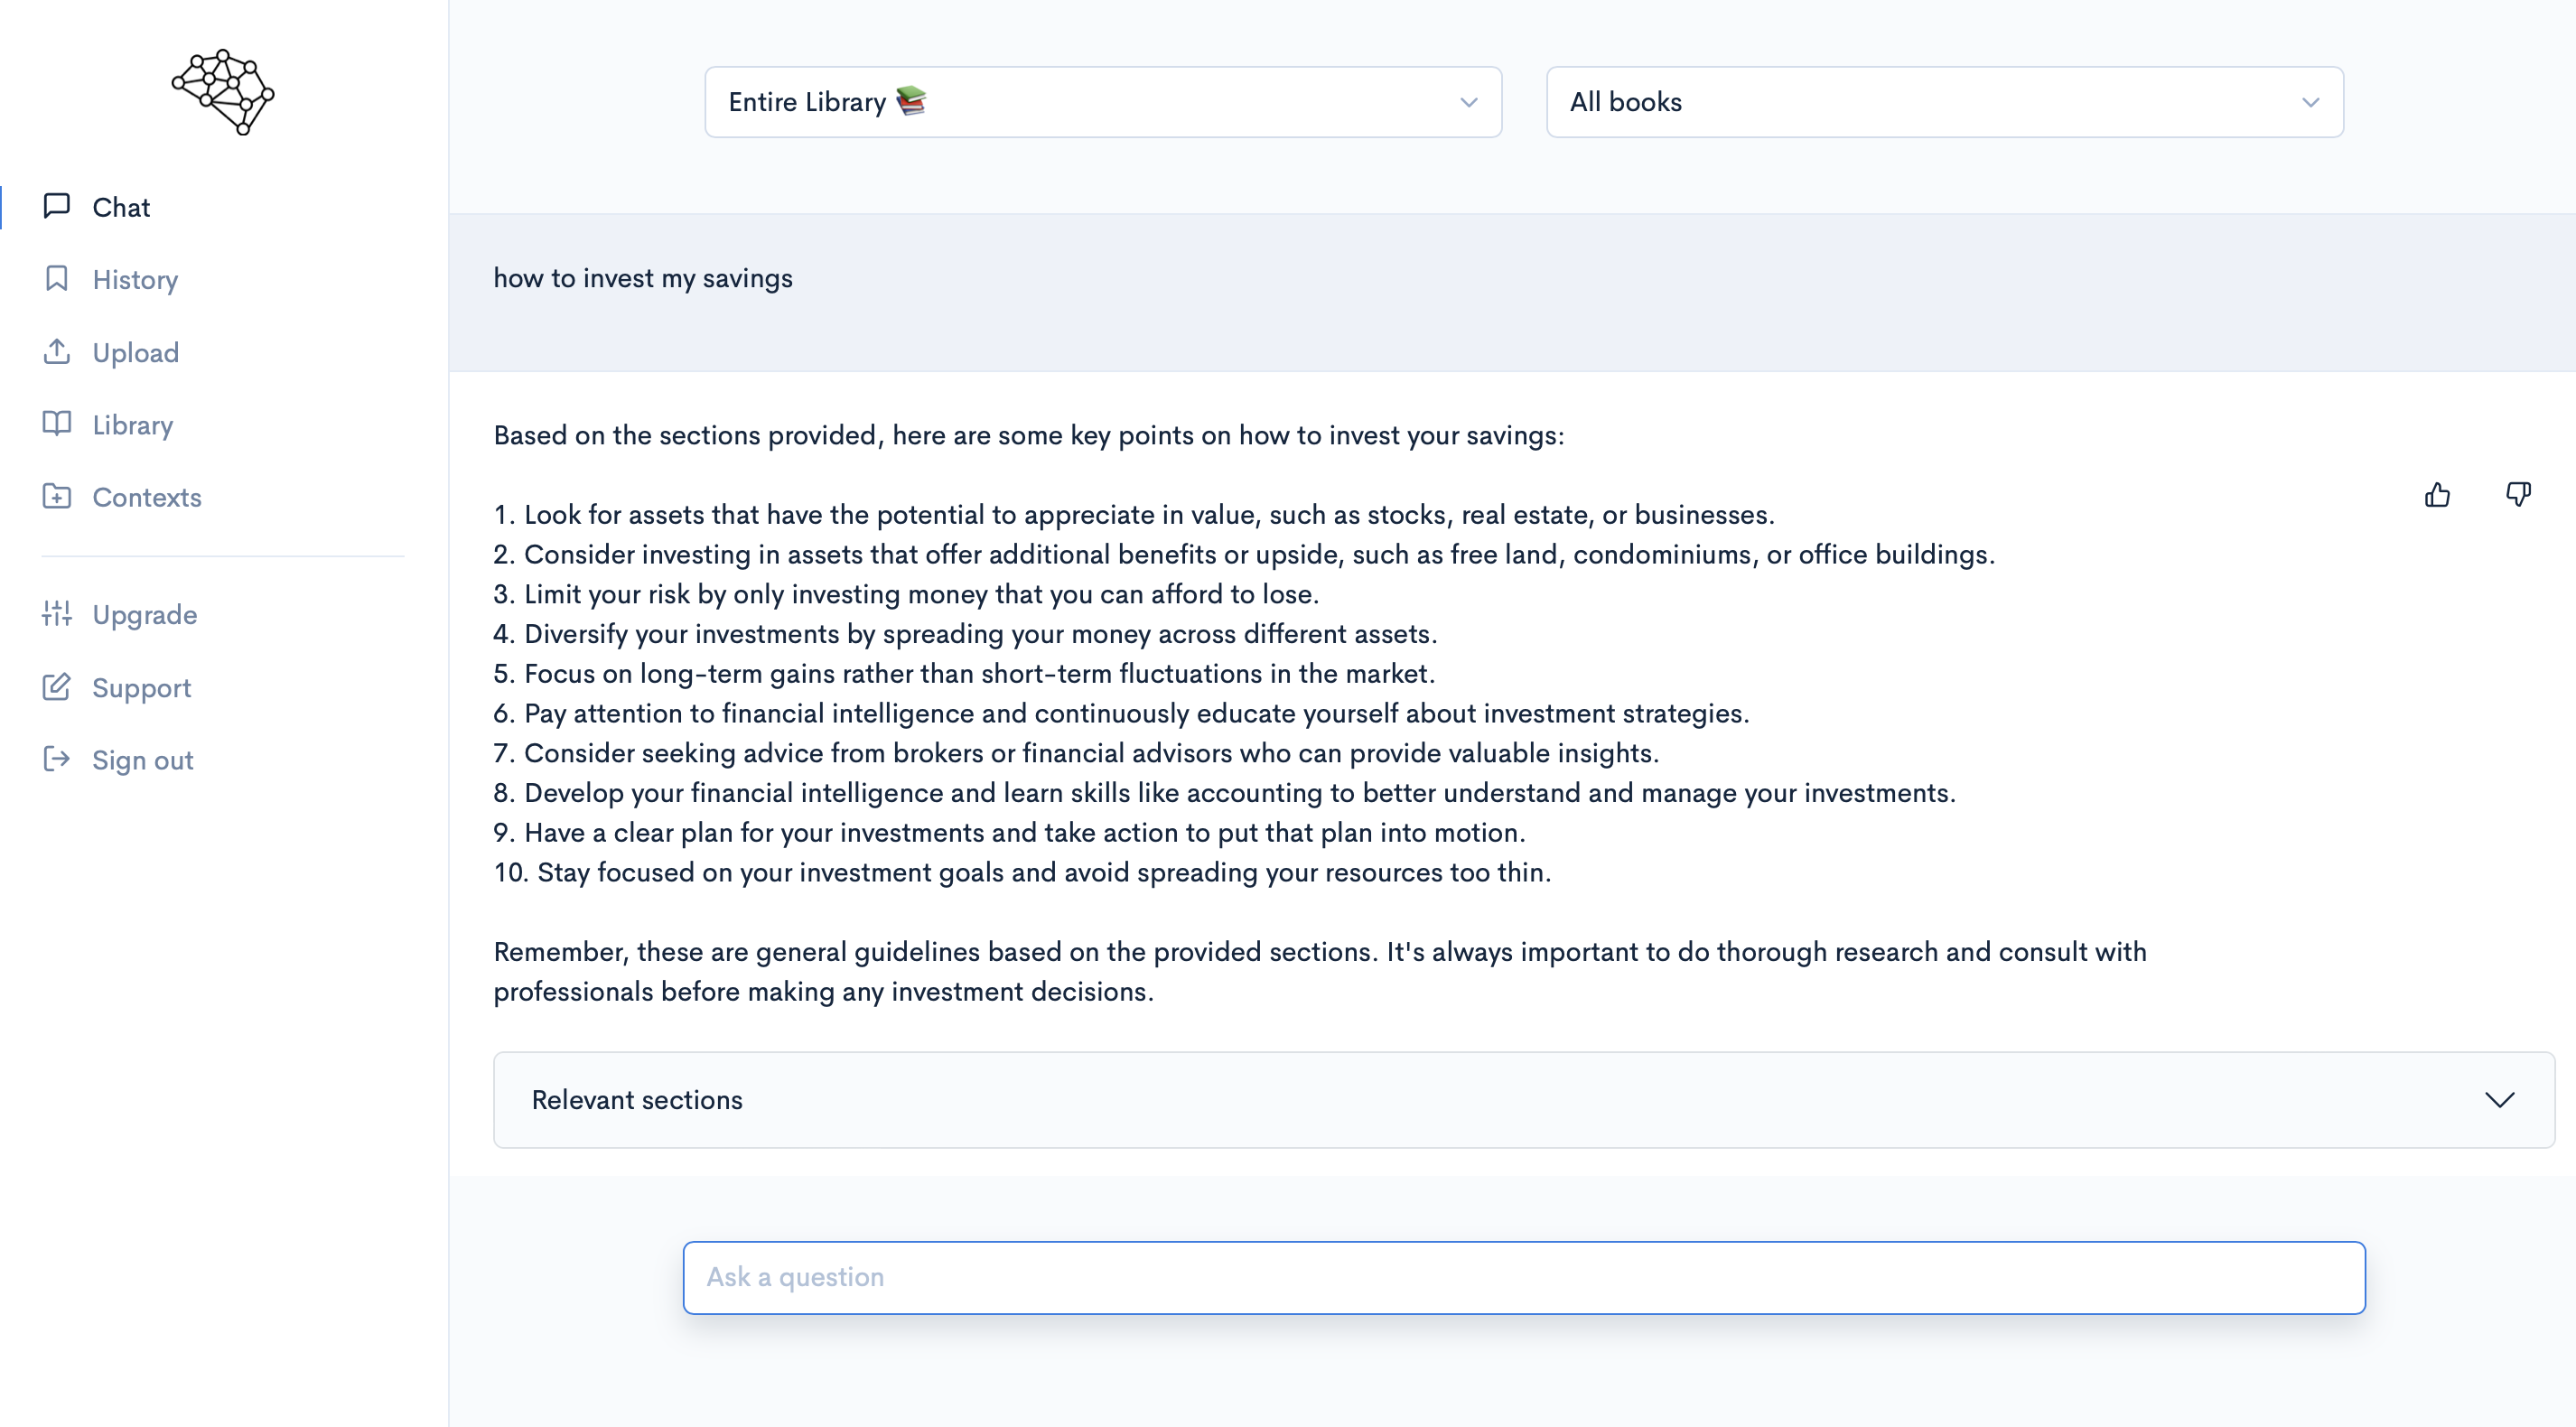Give the answer a thumbs down
The image size is (2576, 1427).
point(2518,494)
